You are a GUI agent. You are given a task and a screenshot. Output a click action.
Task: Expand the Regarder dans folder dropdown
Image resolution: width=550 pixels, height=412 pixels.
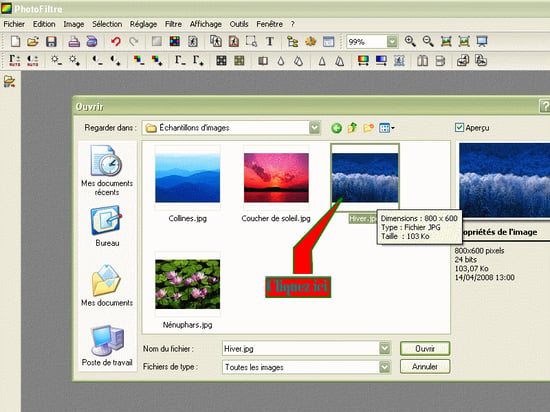[x=315, y=128]
